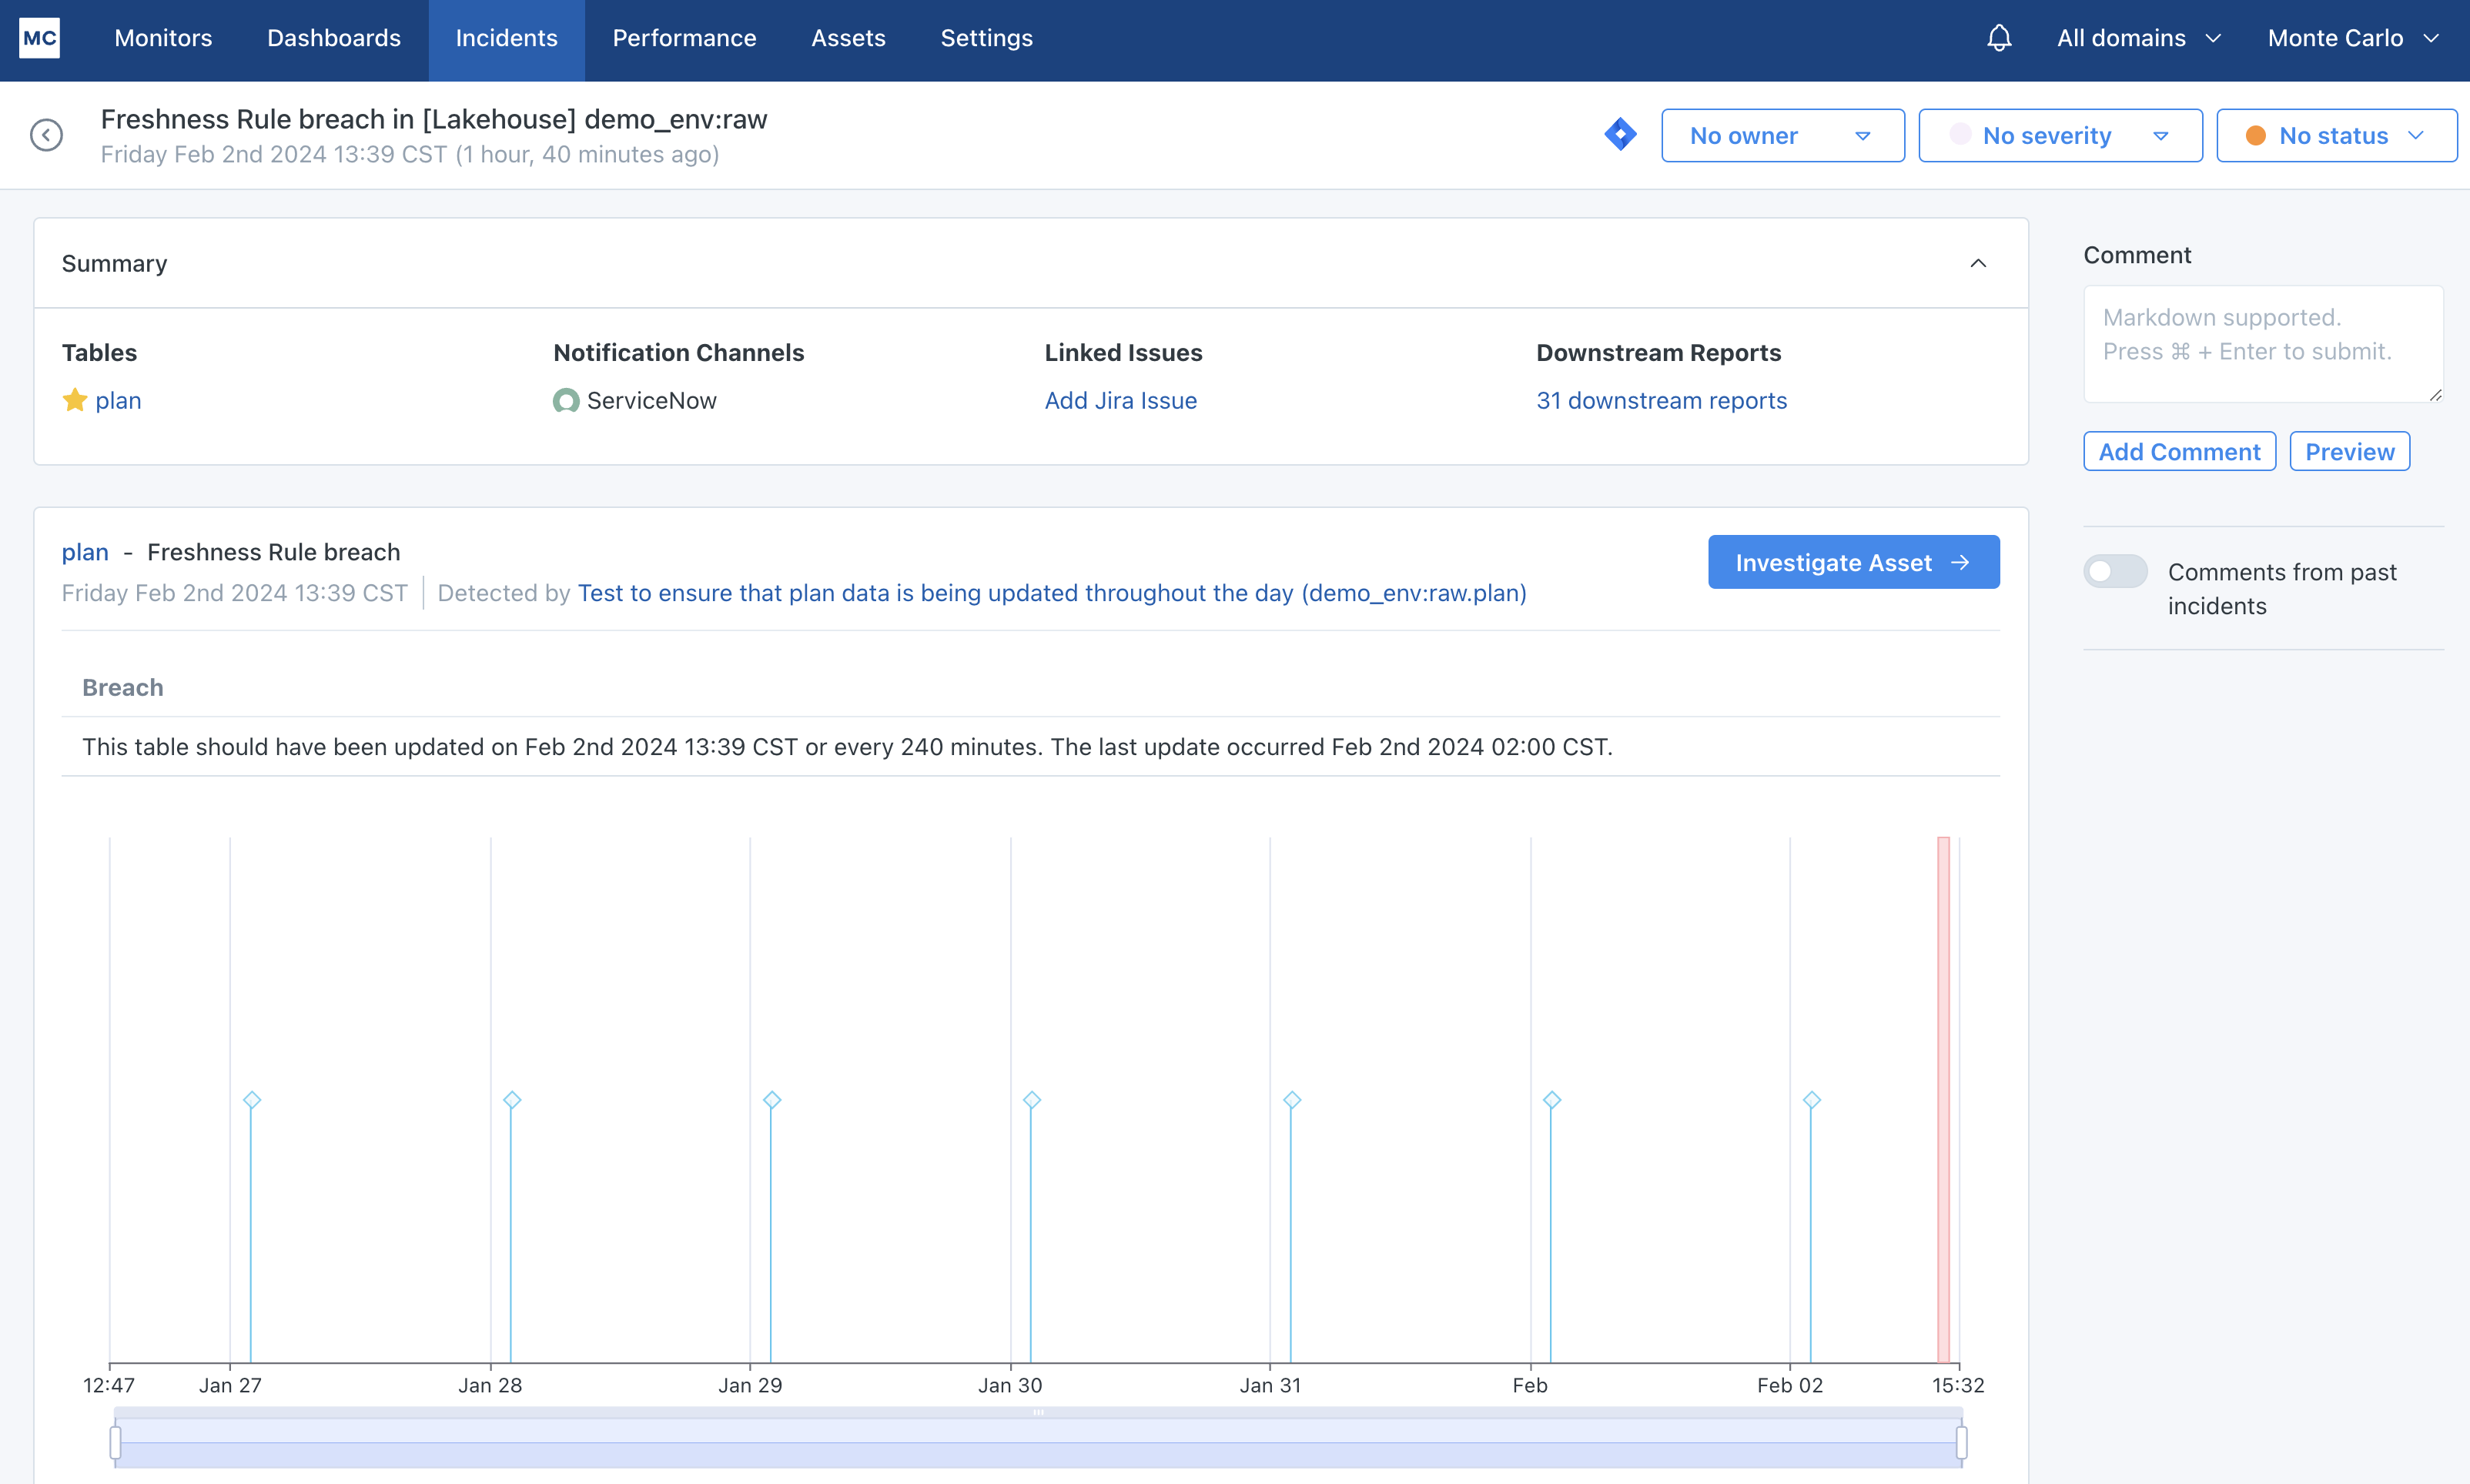2470x1484 pixels.
Task: Click the blue Jira diamond icon
Action: tap(1620, 135)
